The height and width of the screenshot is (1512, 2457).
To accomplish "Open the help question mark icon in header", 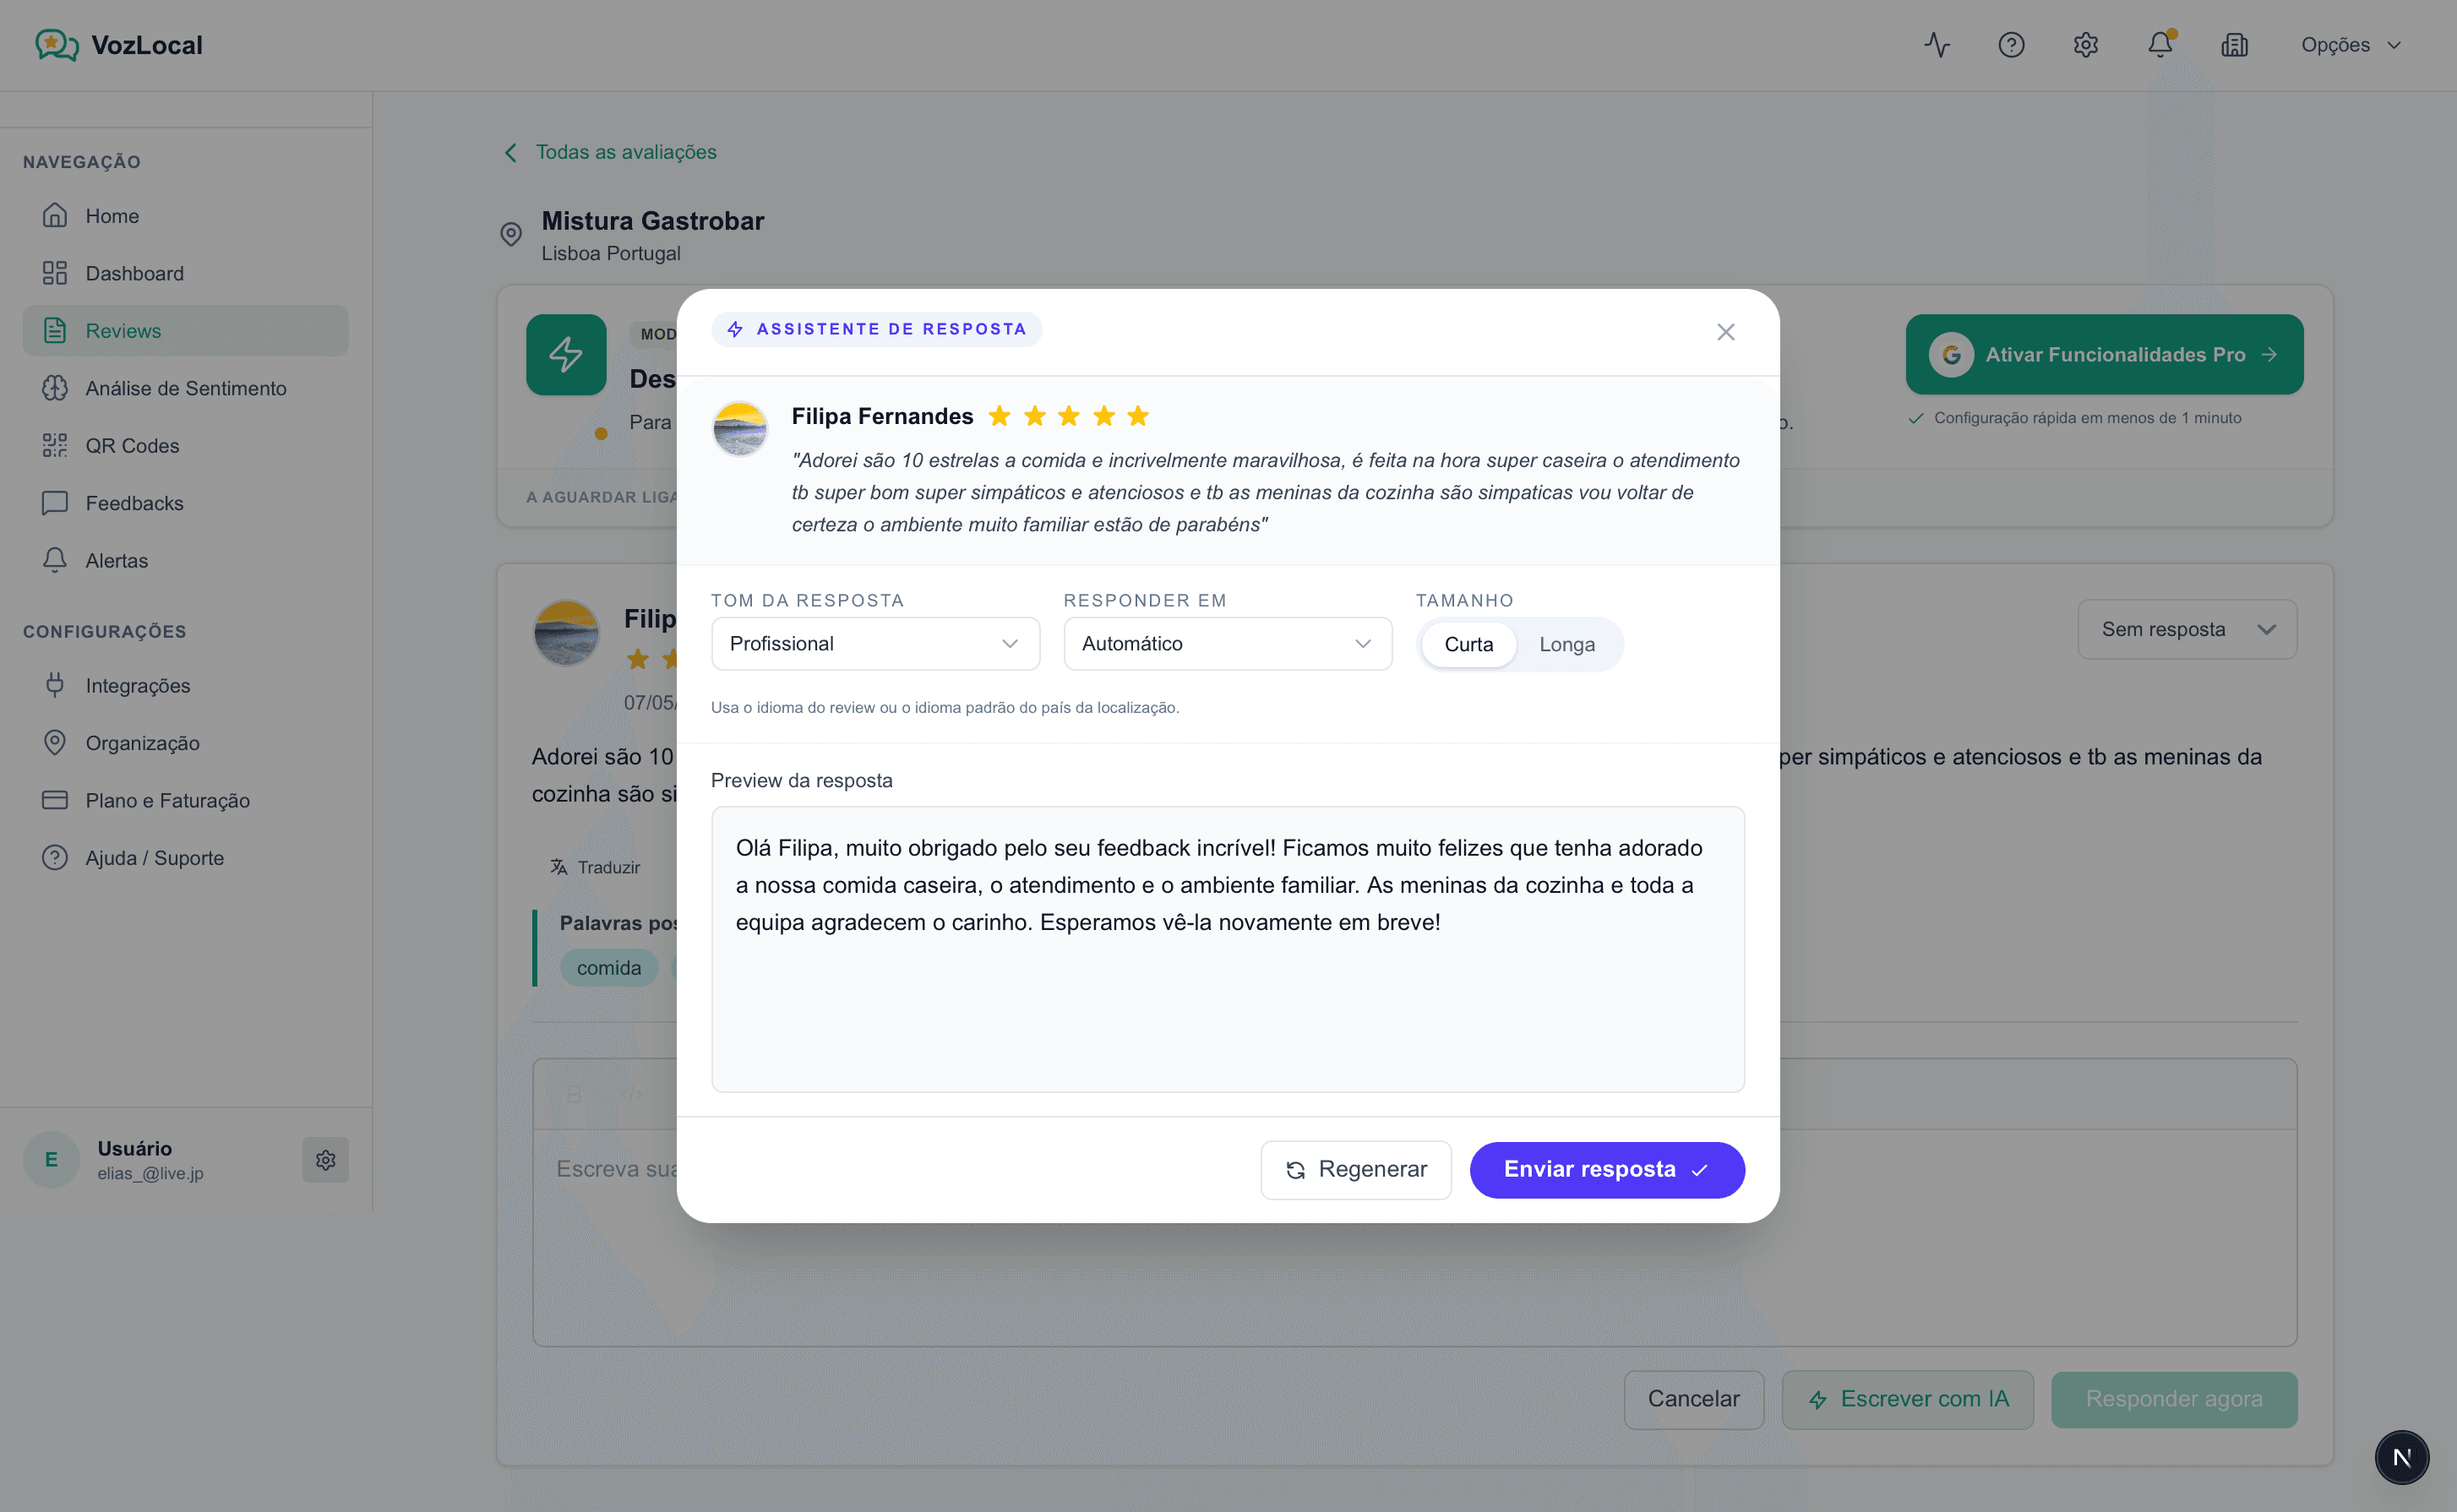I will (x=2011, y=45).
